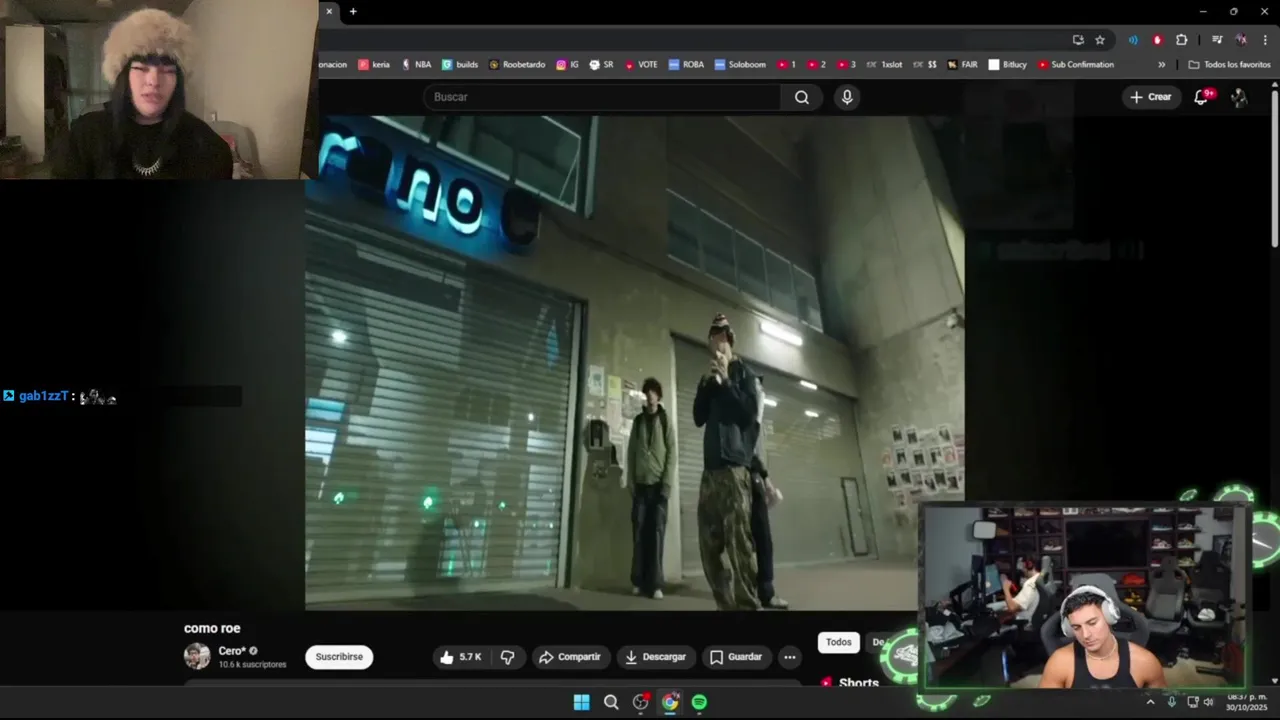
Task: Click the video player to pause
Action: click(634, 362)
